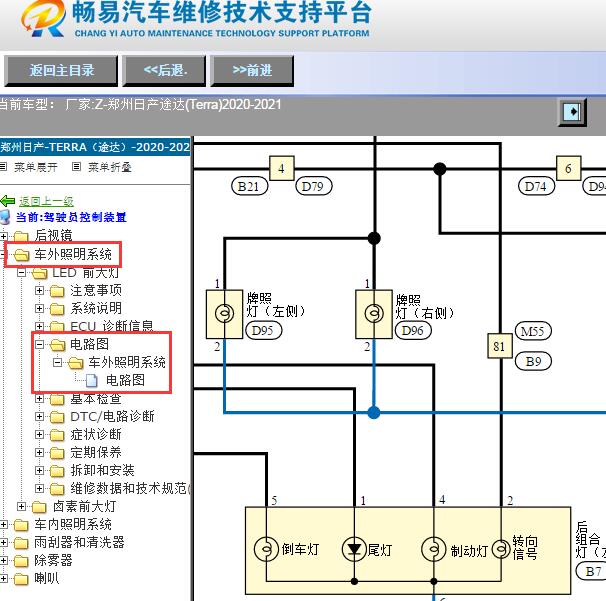This screenshot has height=601, width=606.
Task: Expand the 症状诊断 node
Action: tap(39, 434)
